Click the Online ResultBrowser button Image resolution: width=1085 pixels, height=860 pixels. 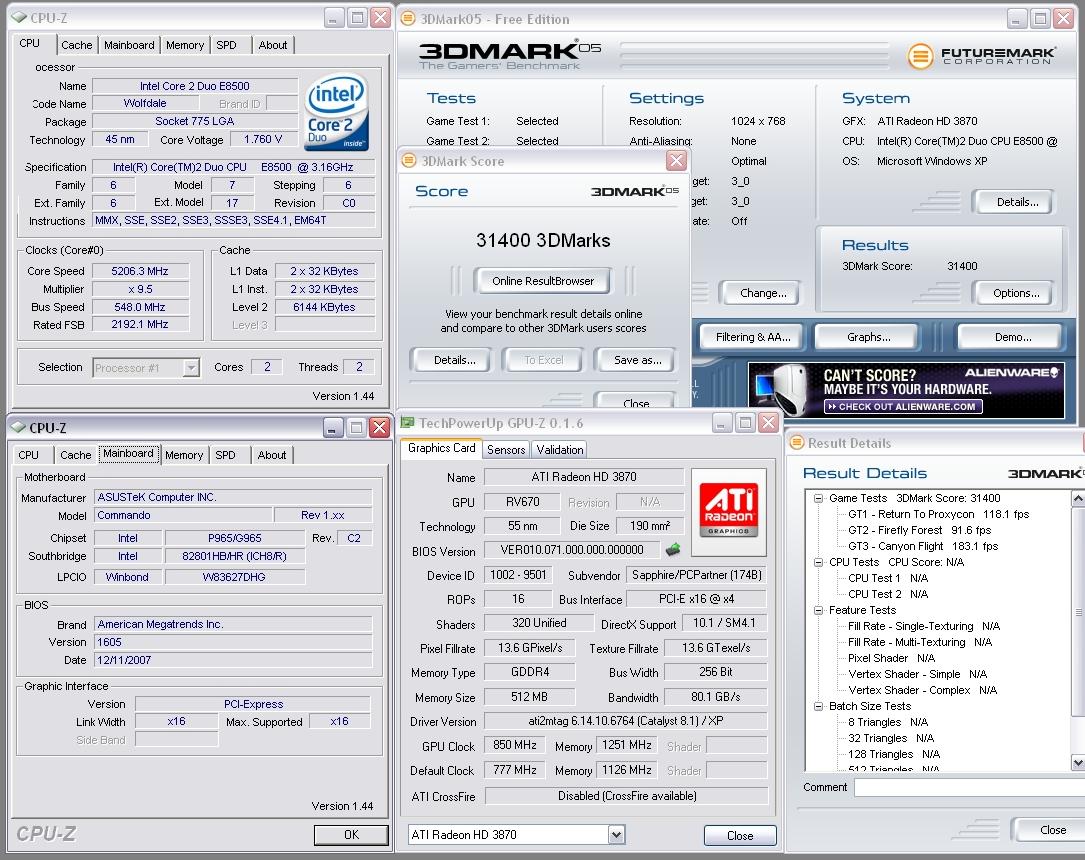click(x=542, y=281)
